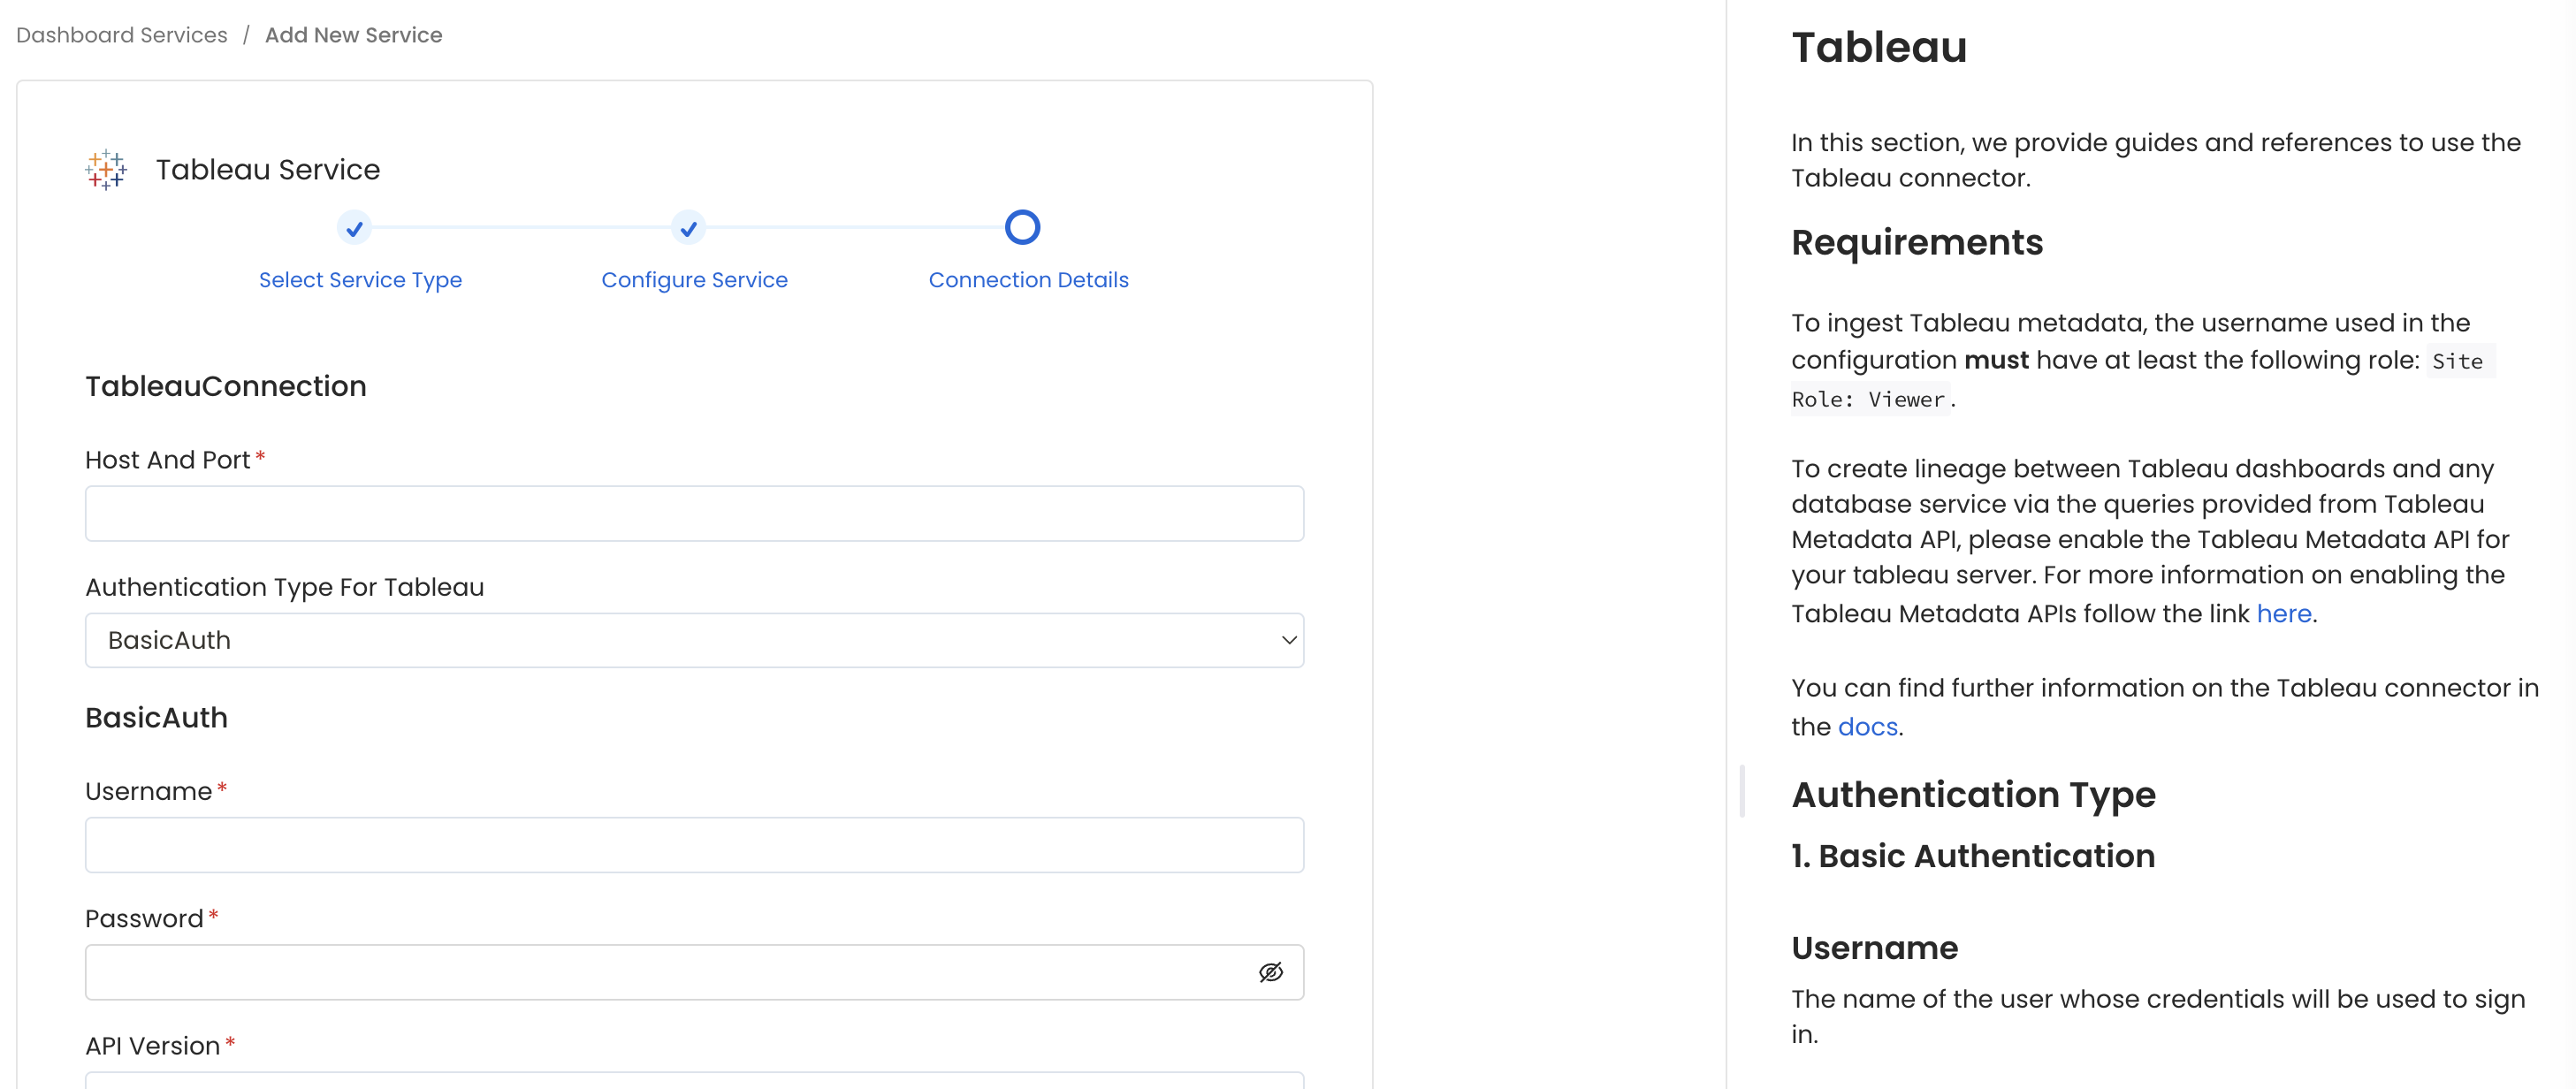
Task: Open the Authentication Type For Tableau dropdown
Action: (x=694, y=640)
